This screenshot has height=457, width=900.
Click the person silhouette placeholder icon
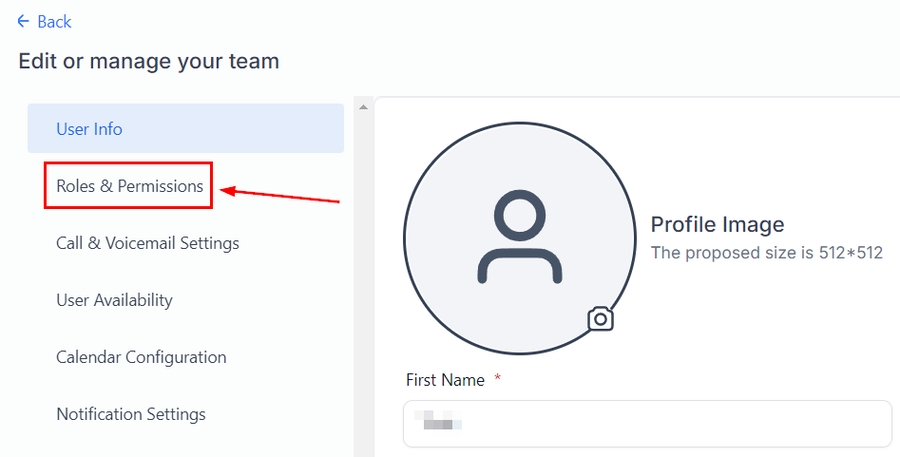[519, 238]
